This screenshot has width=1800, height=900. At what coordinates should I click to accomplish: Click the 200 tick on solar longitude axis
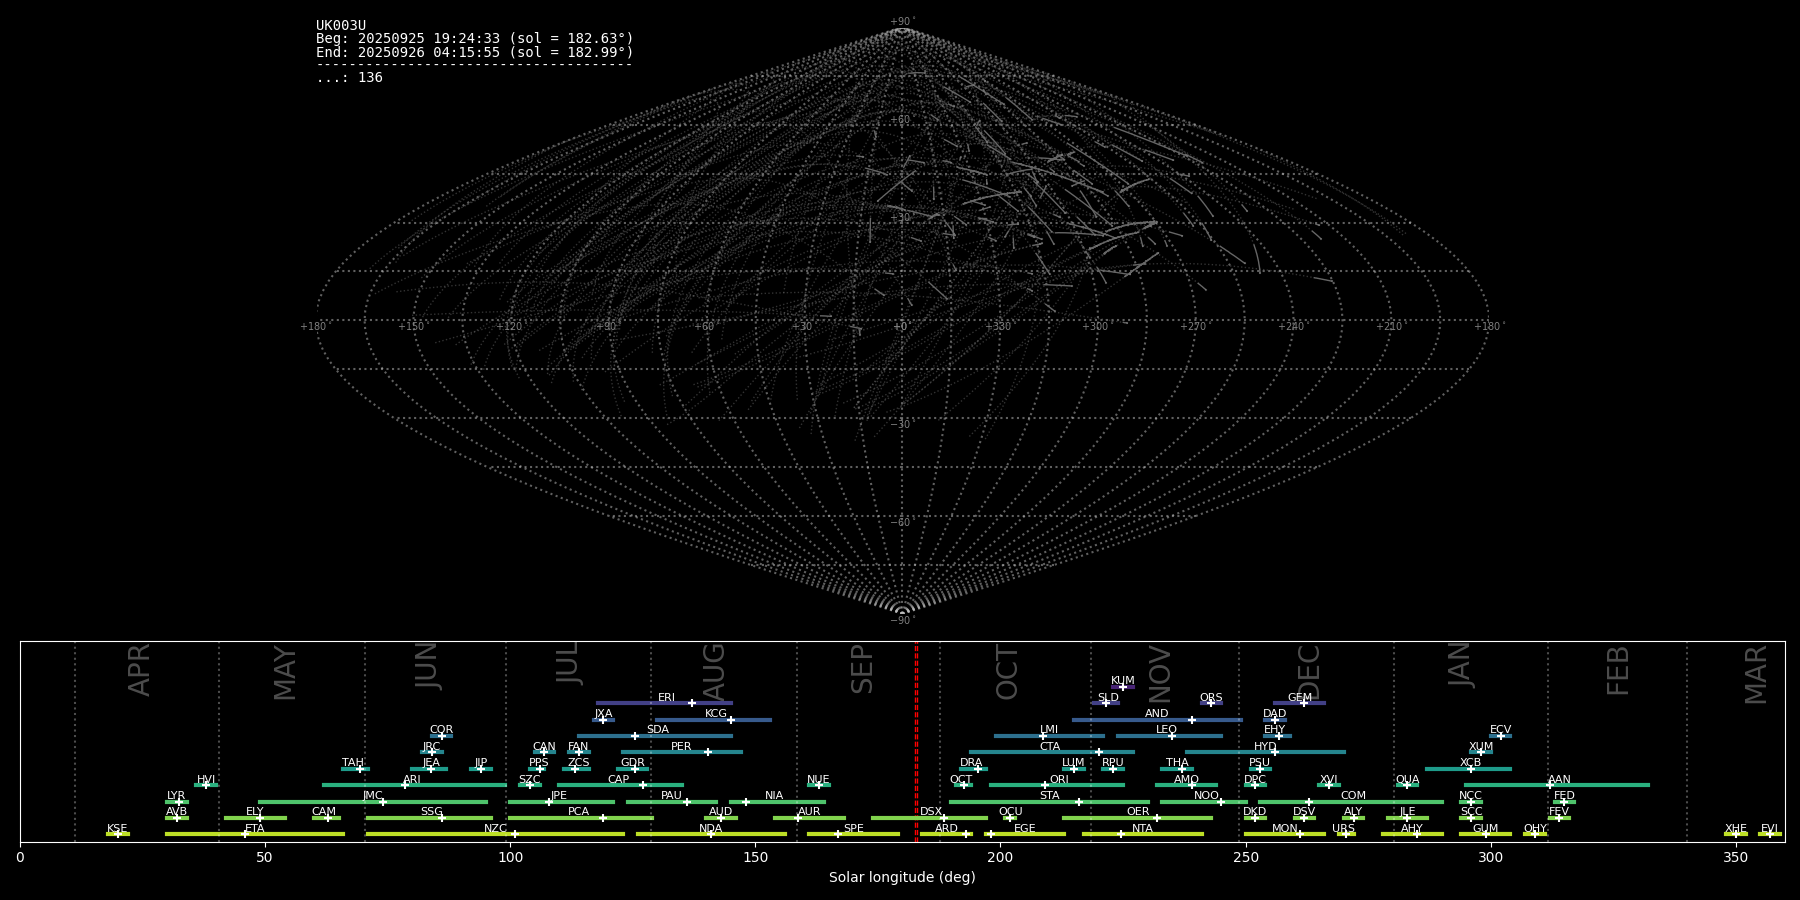pos(1000,857)
